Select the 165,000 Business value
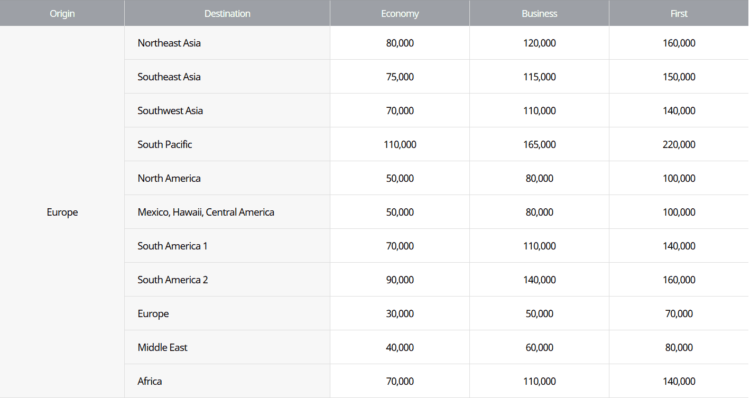This screenshot has width=750, height=398. tap(539, 144)
